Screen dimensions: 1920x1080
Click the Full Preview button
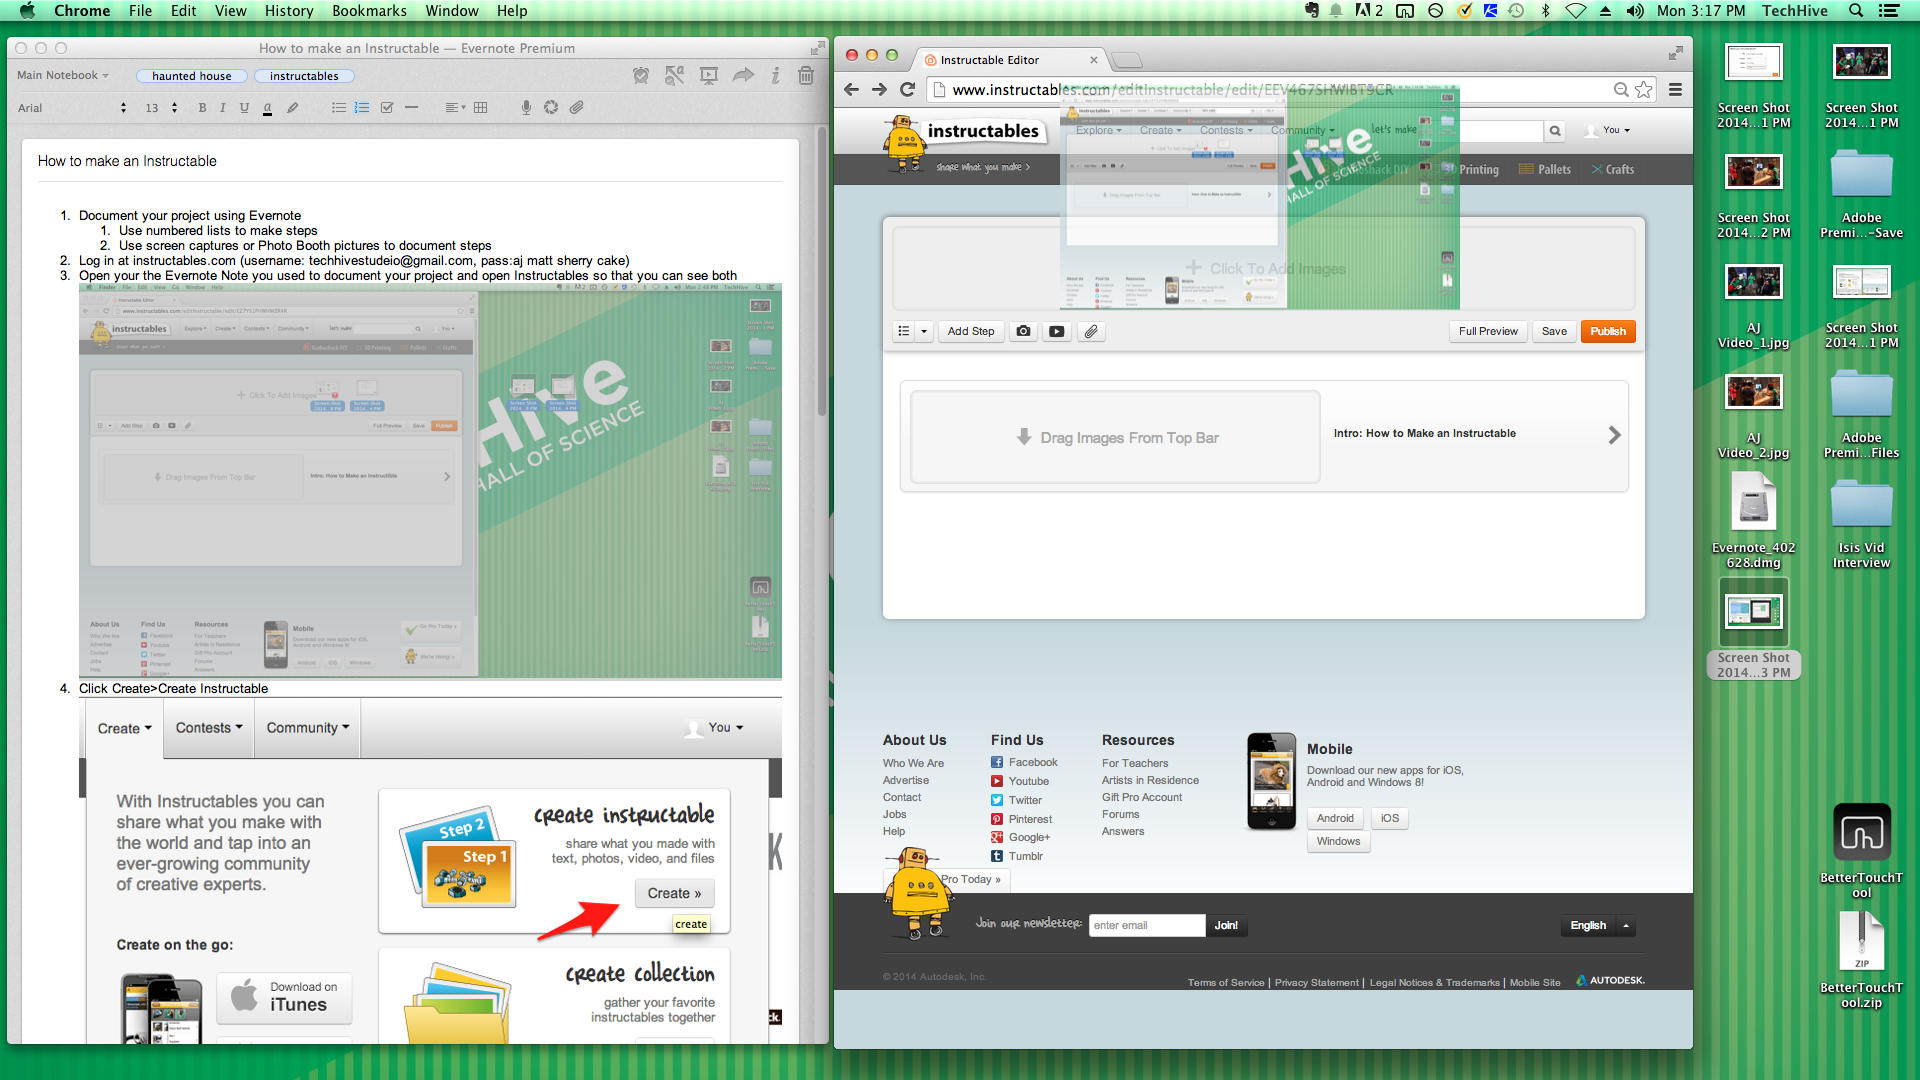1487,331
